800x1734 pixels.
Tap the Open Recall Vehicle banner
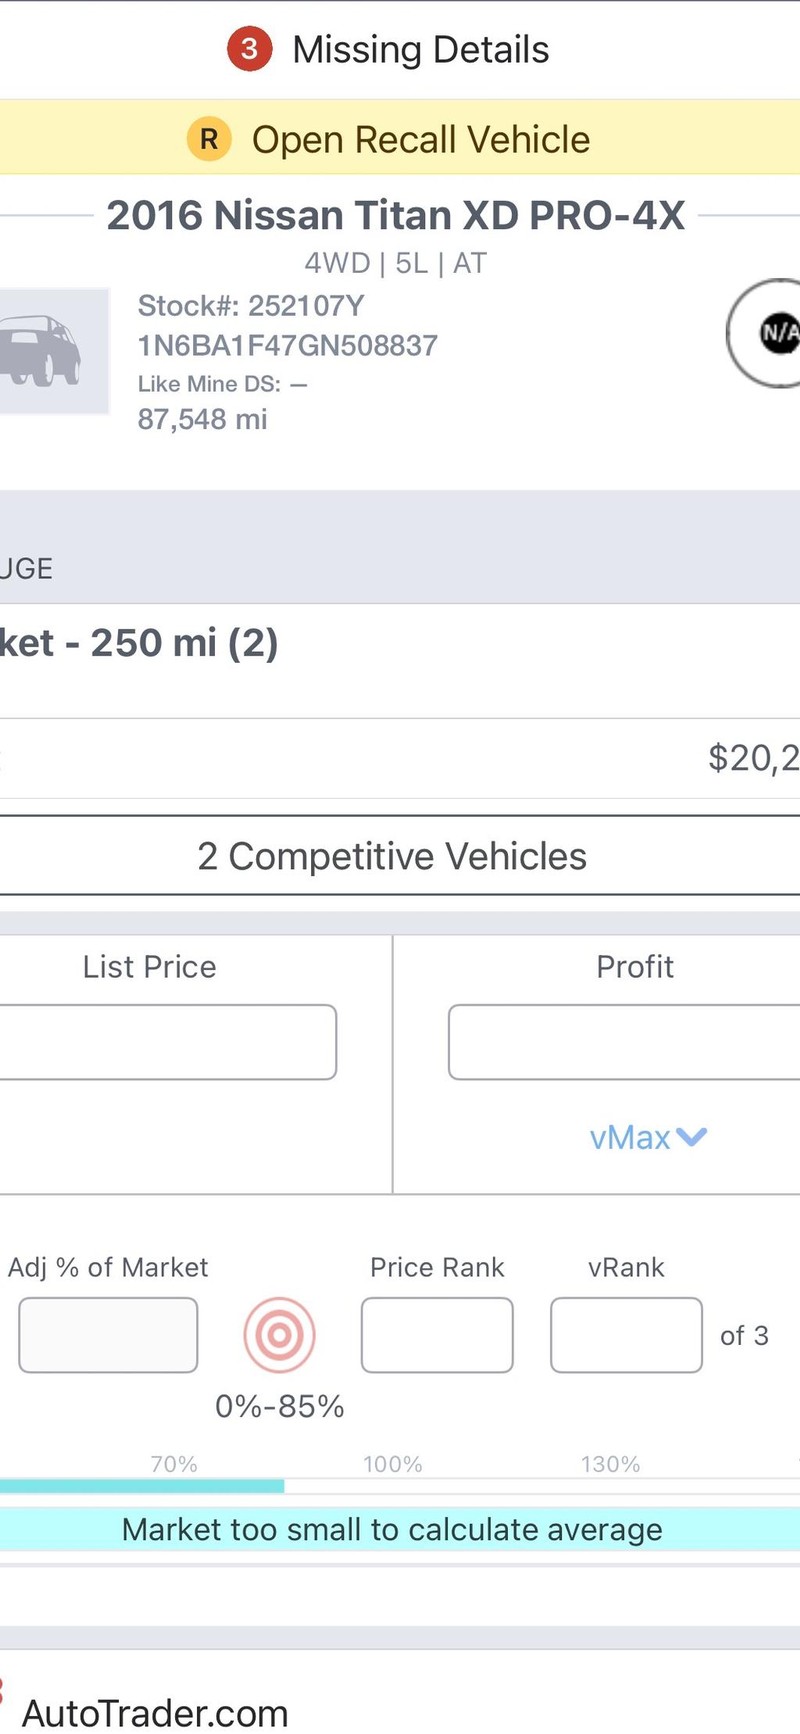tap(420, 139)
